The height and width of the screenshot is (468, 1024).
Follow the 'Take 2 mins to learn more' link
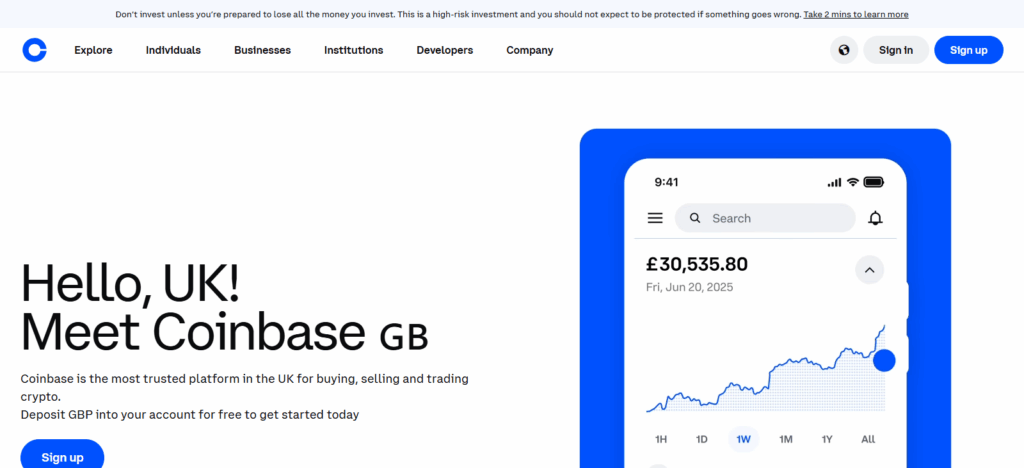tap(856, 14)
